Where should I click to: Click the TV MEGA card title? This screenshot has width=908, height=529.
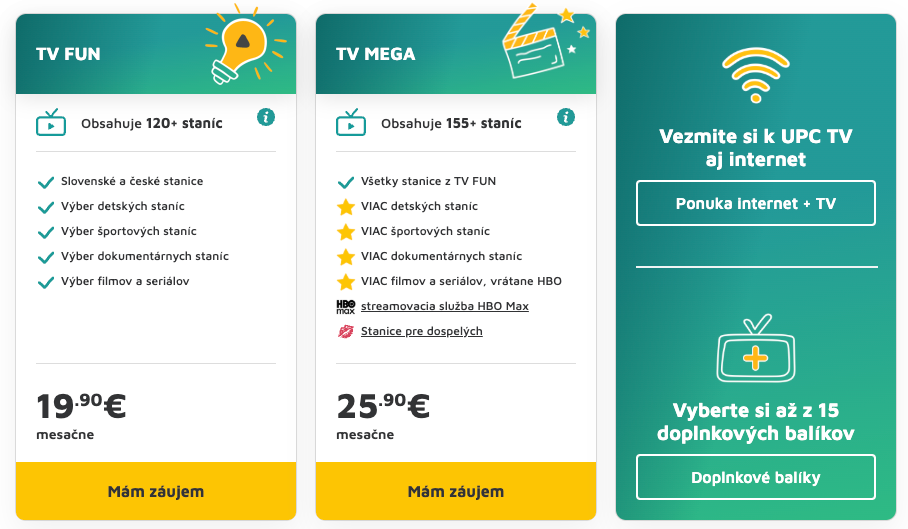(376, 54)
